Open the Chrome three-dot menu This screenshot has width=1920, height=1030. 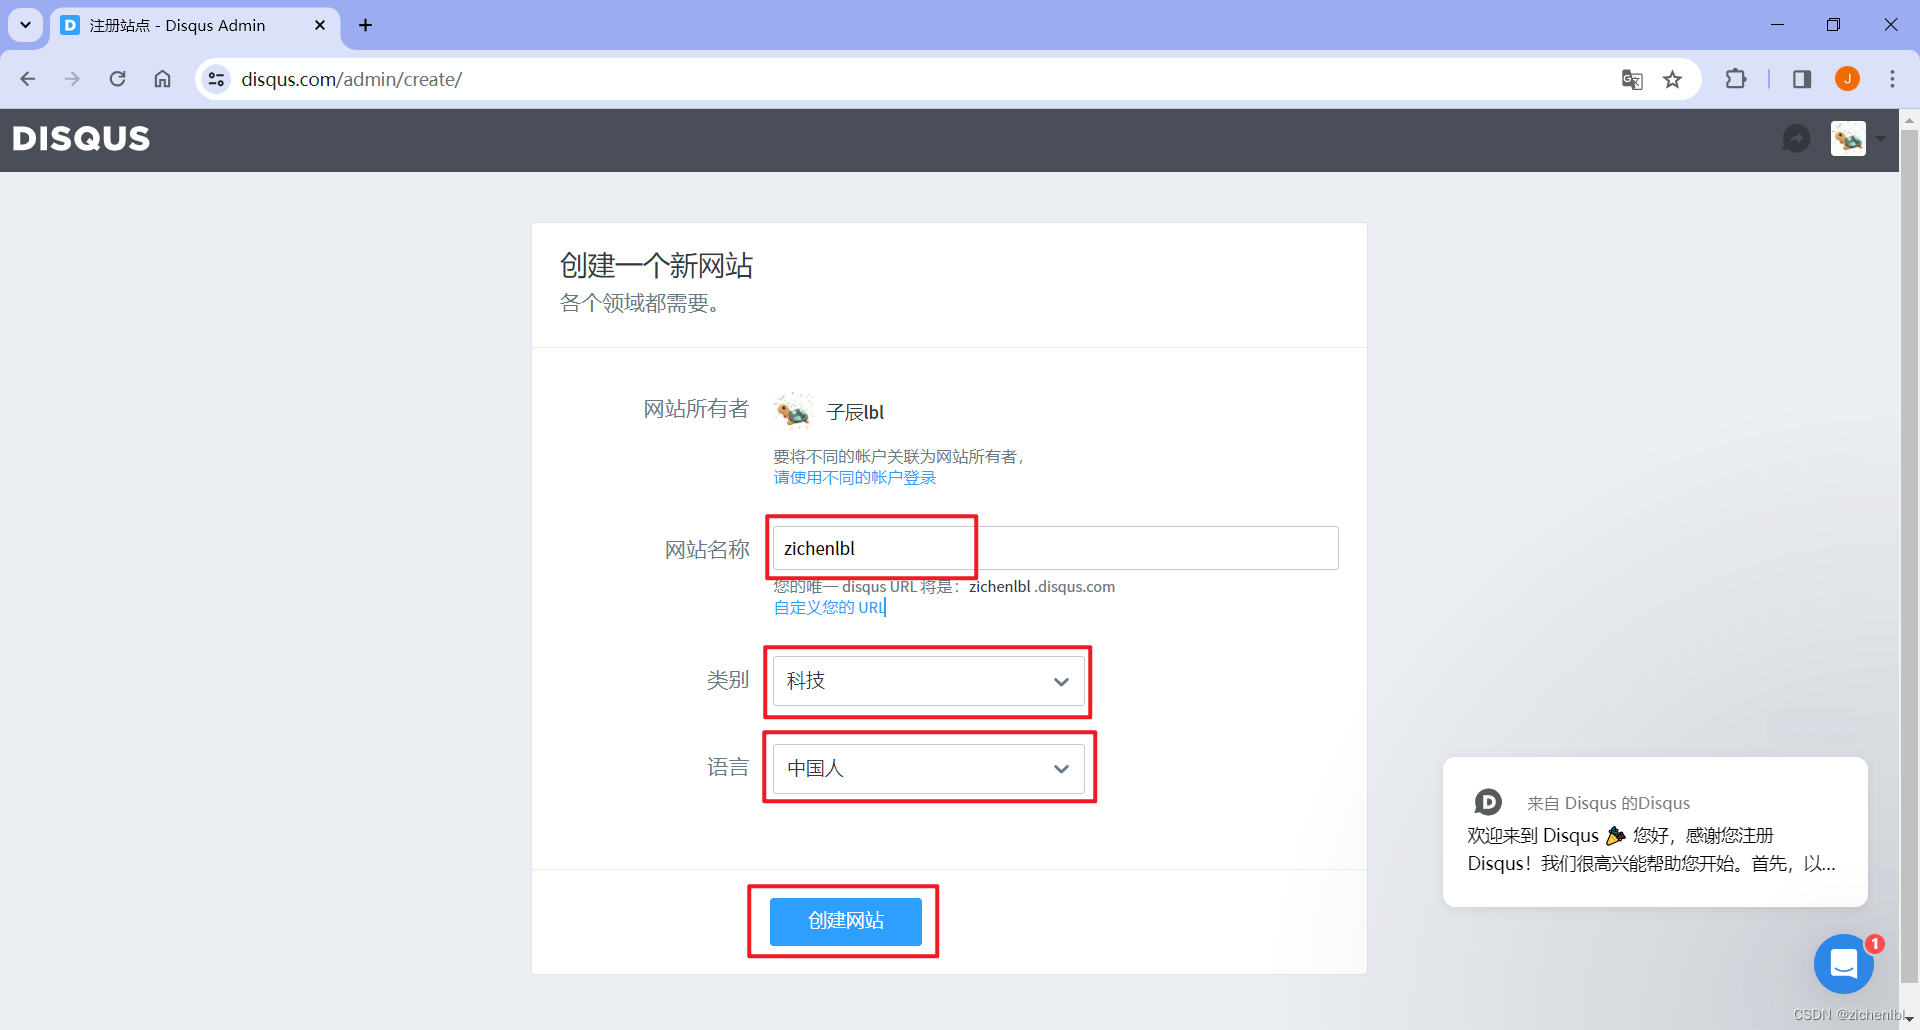coord(1892,79)
